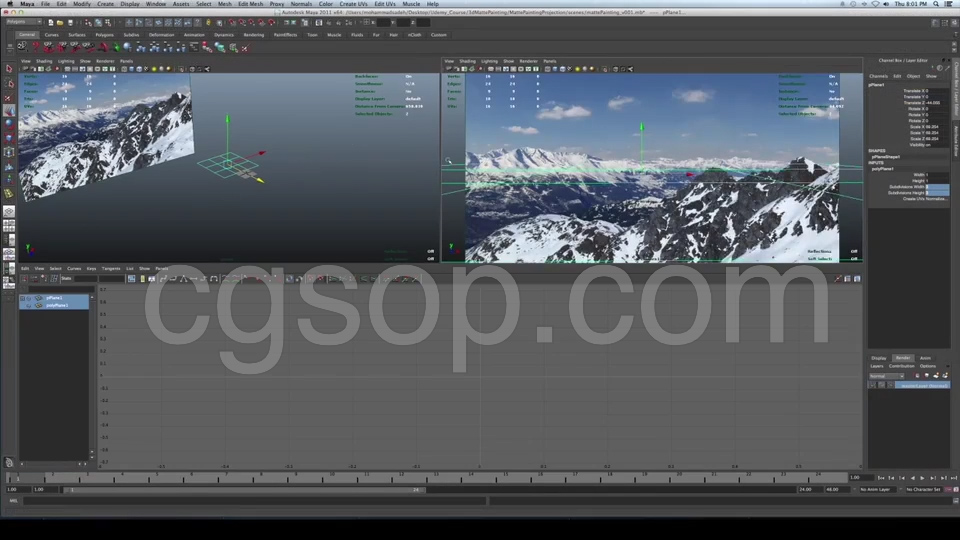This screenshot has width=960, height=540.
Task: Select pPlane1 in Graph Editor outliner
Action: (x=54, y=298)
